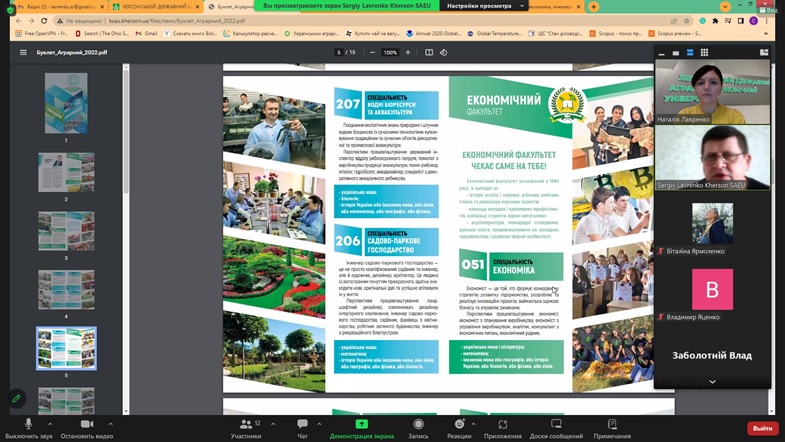Viewport: 785px width, 442px height.
Task: Click the PDF page number field
Action: [x=339, y=52]
